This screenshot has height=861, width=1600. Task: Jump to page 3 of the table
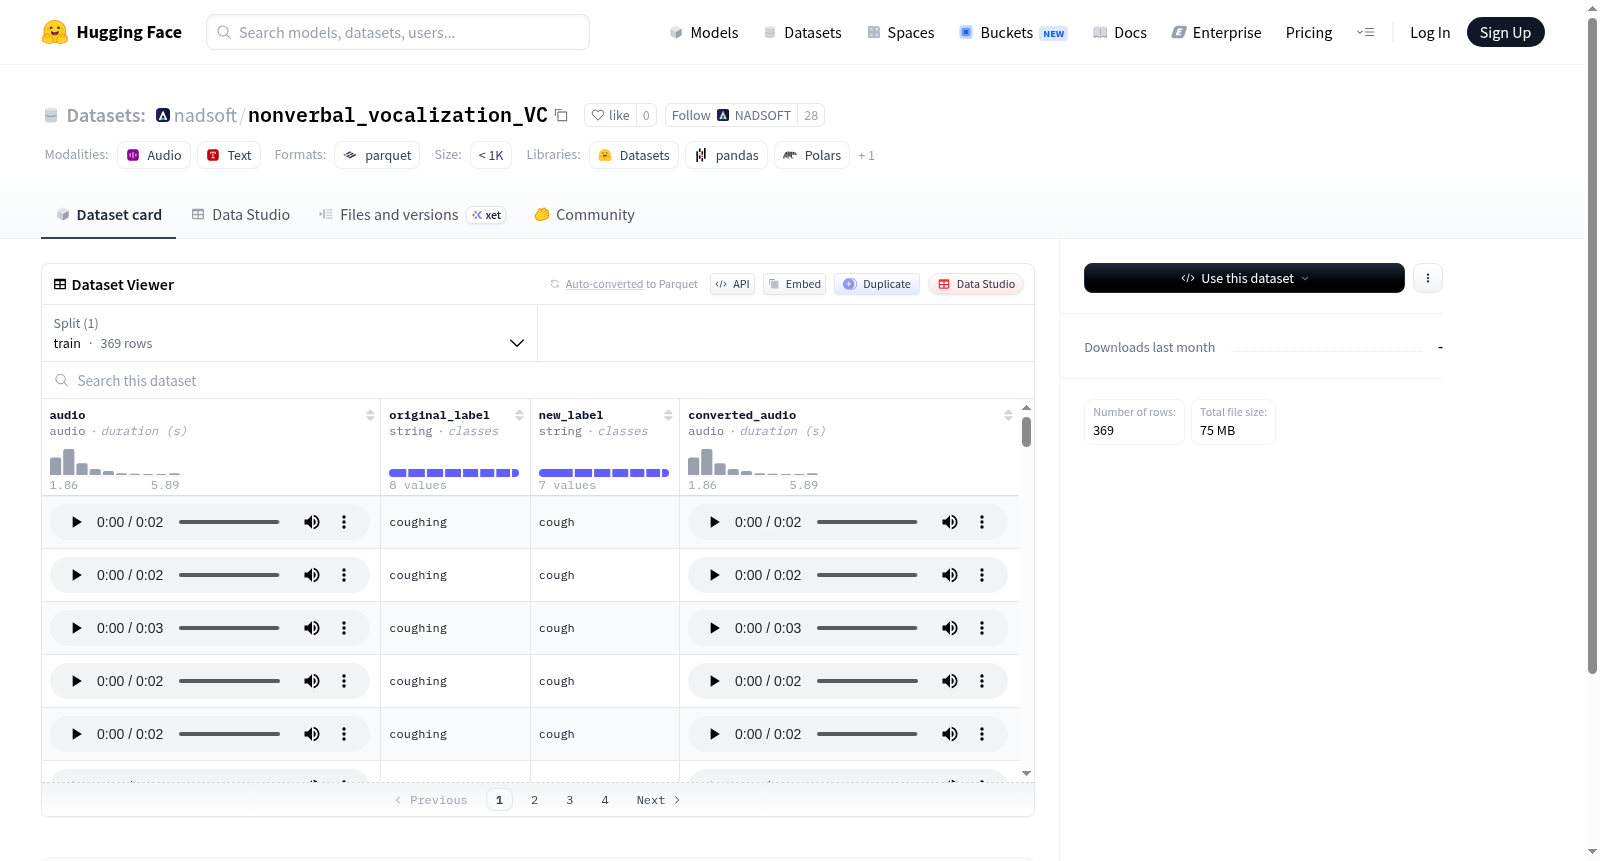[570, 800]
